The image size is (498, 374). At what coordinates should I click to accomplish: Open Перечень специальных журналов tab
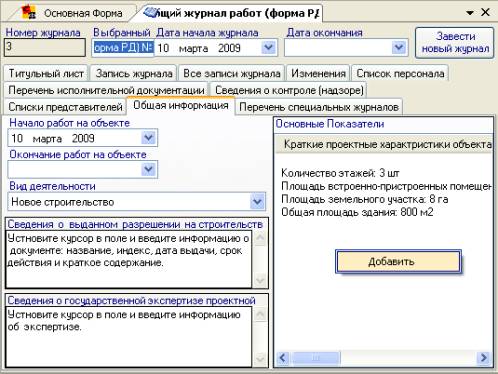click(x=319, y=107)
